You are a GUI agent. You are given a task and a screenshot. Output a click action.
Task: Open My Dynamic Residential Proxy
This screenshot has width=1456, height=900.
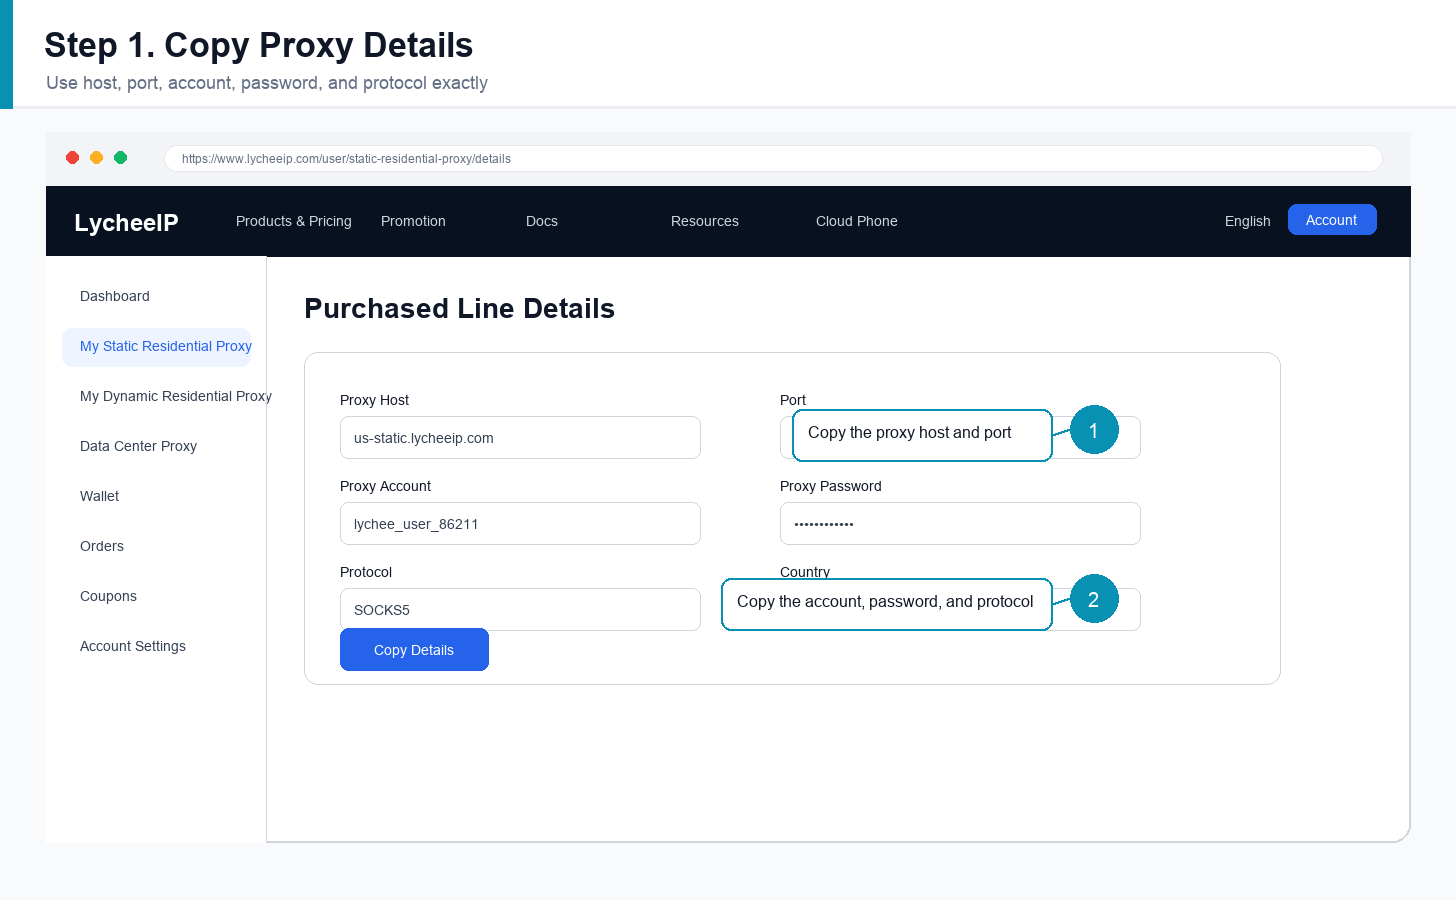tap(176, 396)
